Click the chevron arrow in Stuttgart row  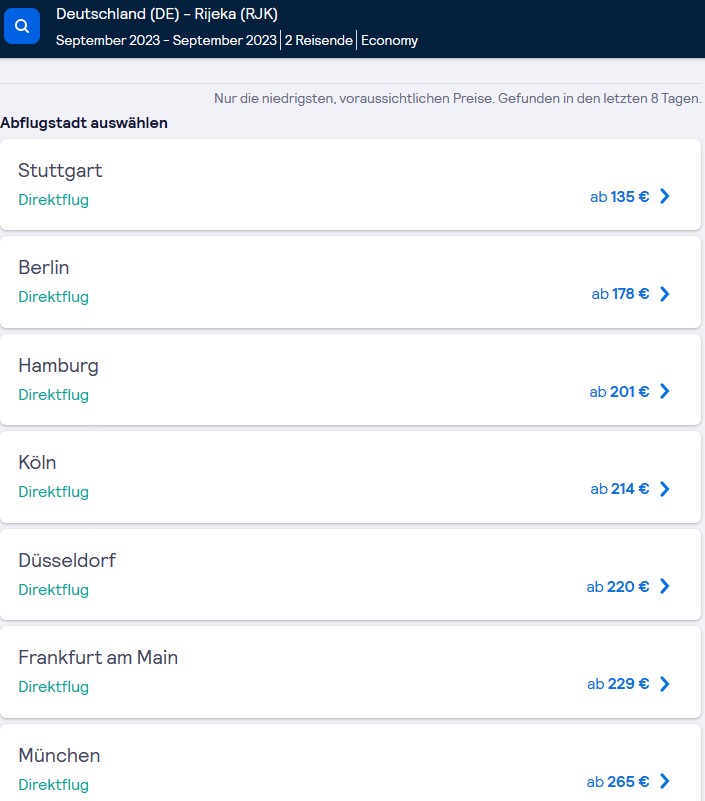pyautogui.click(x=665, y=197)
